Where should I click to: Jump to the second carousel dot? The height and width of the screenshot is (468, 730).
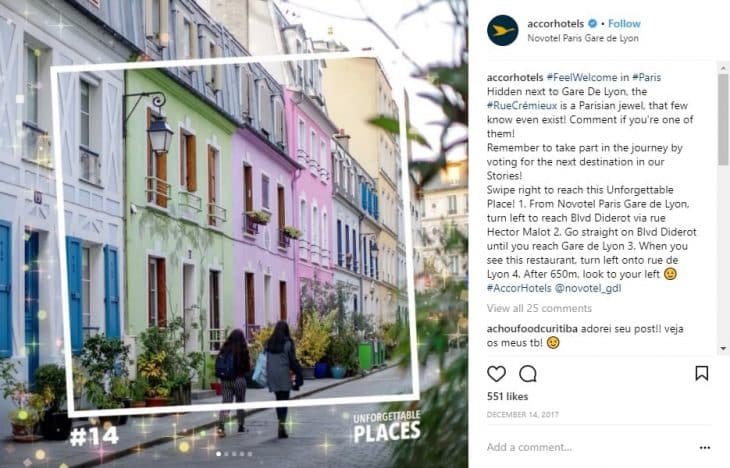(226, 454)
